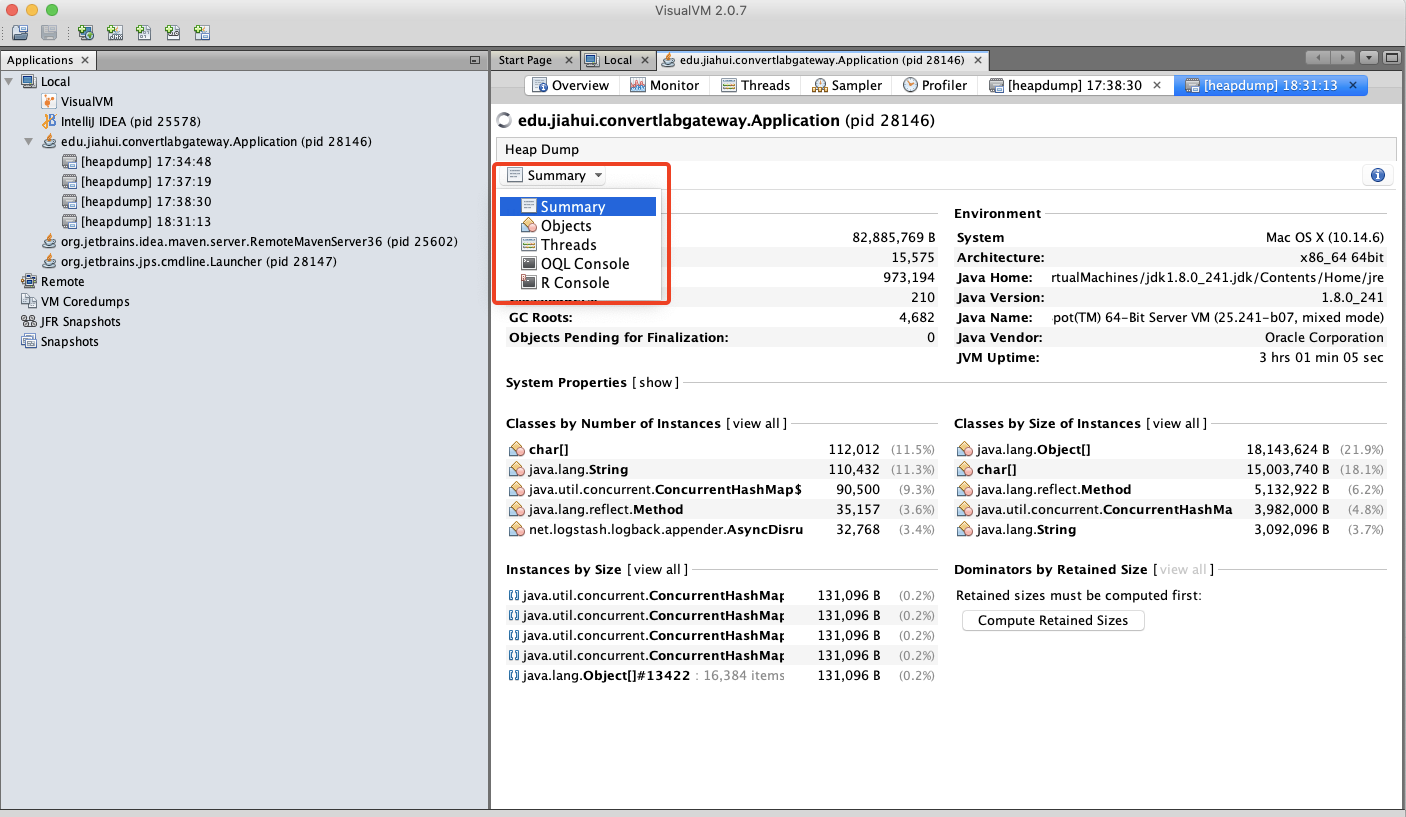
Task: Click java.lang.reflect.Method in Size of Instances list
Action: coord(1054,490)
